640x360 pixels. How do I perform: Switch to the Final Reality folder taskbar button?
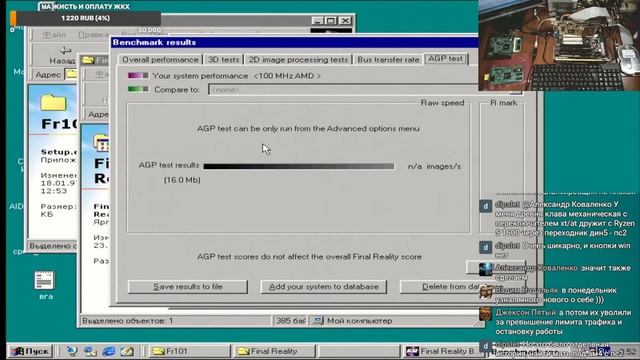[x=274, y=351]
